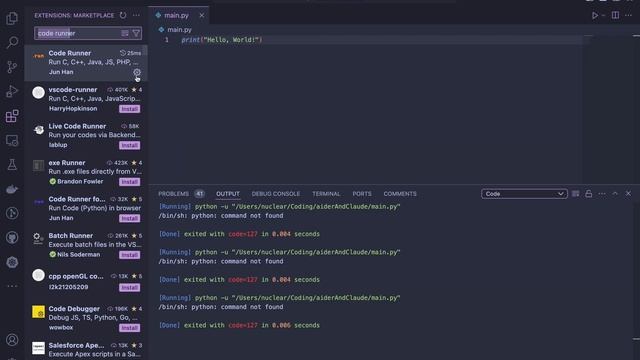Screen dimensions: 640x360
Task: Open panel more actions menu
Action: [602, 194]
